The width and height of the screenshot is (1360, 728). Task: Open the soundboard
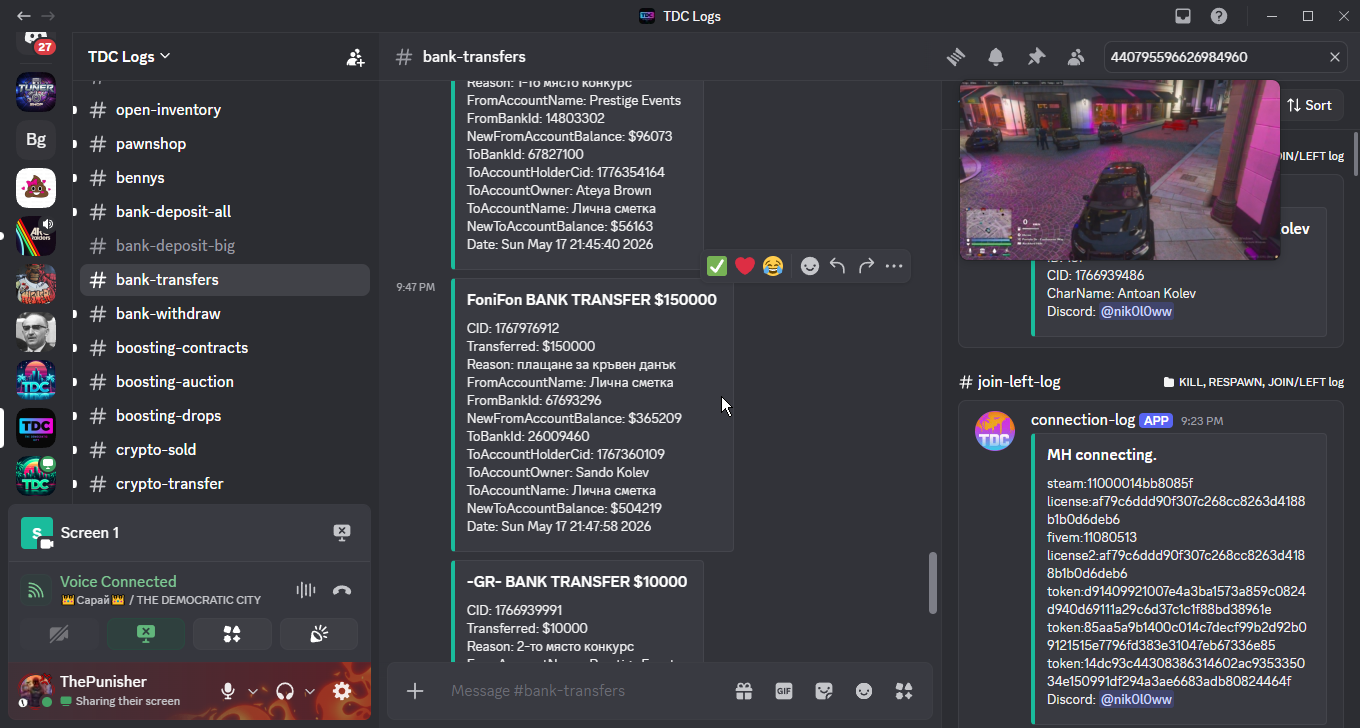[319, 634]
